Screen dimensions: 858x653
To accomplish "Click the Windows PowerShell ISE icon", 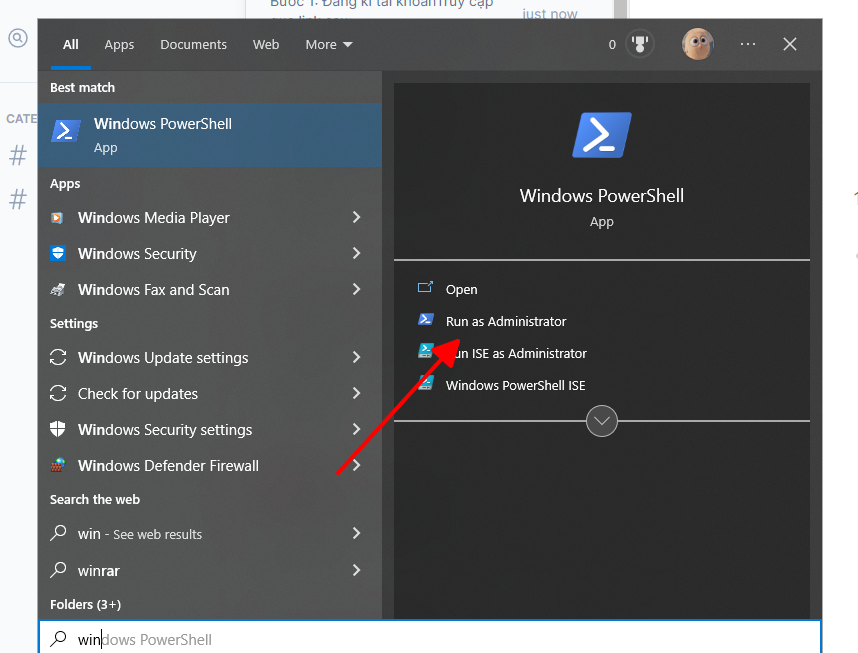I will pos(426,383).
